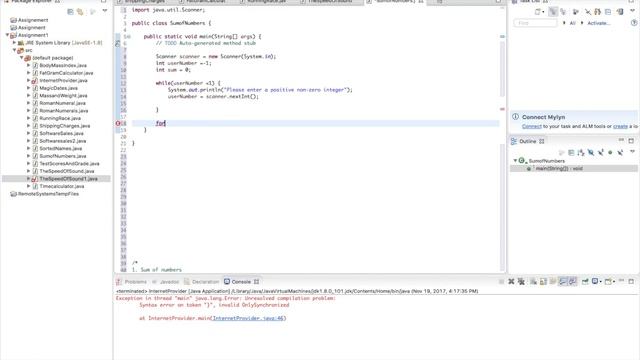The image size is (640, 360).
Task: Toggle show console on standard error
Action: point(573,282)
